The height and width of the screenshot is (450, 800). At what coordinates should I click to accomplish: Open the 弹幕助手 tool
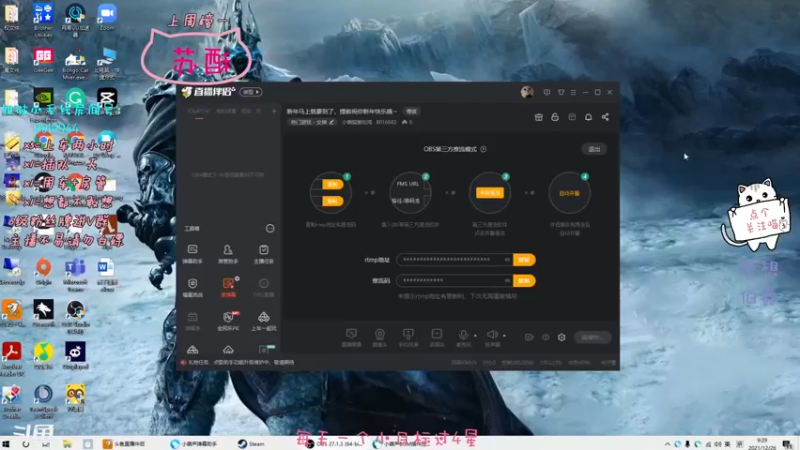(192, 254)
